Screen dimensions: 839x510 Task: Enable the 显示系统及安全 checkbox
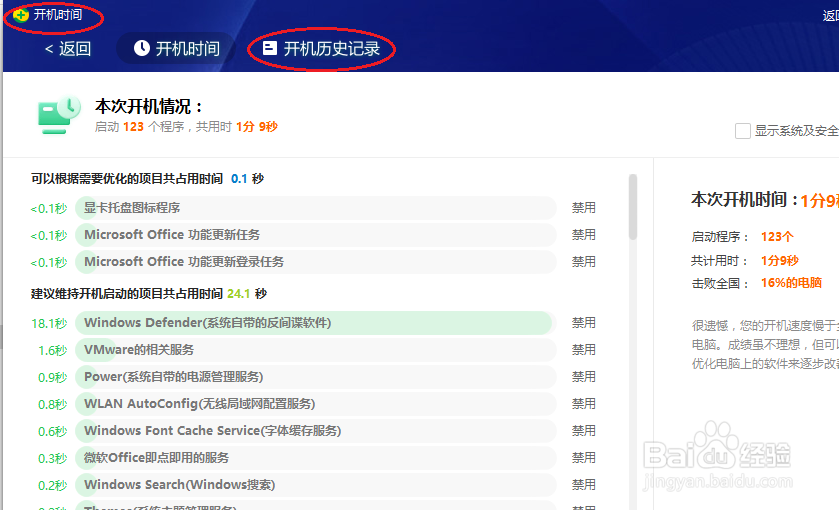click(x=743, y=131)
